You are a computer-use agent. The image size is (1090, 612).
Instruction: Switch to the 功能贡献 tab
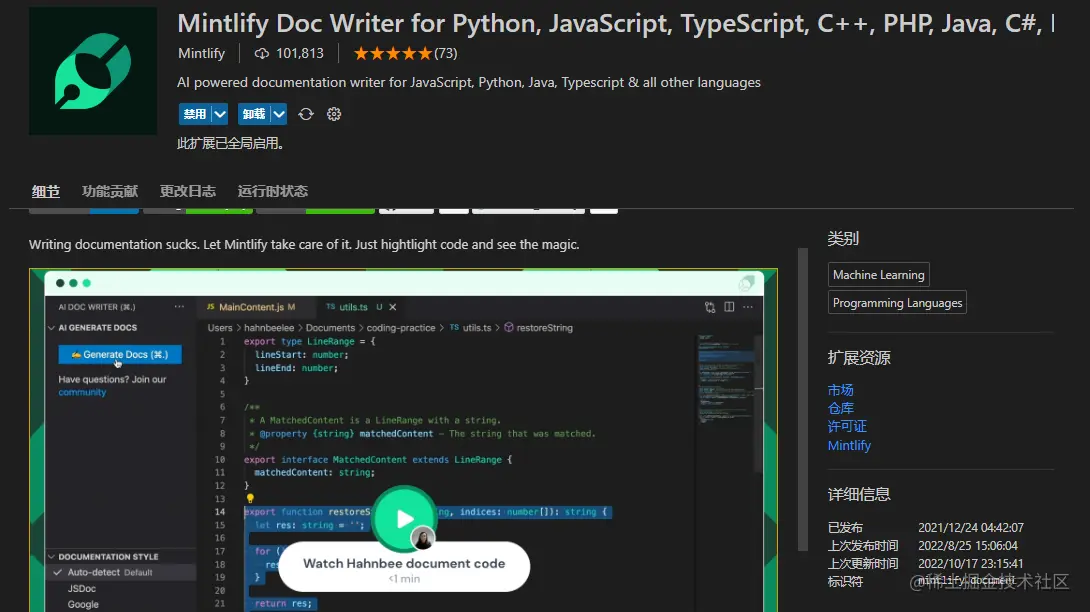(x=110, y=191)
